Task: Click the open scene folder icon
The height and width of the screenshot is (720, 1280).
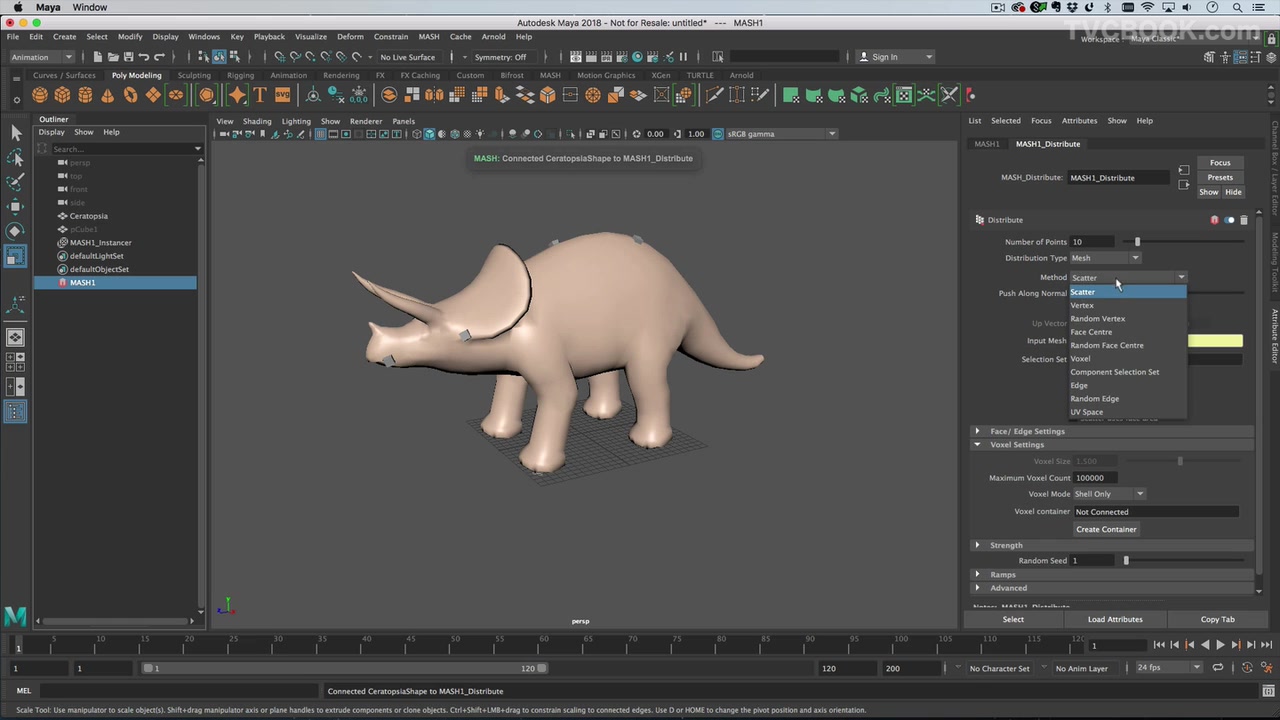Action: tap(113, 57)
